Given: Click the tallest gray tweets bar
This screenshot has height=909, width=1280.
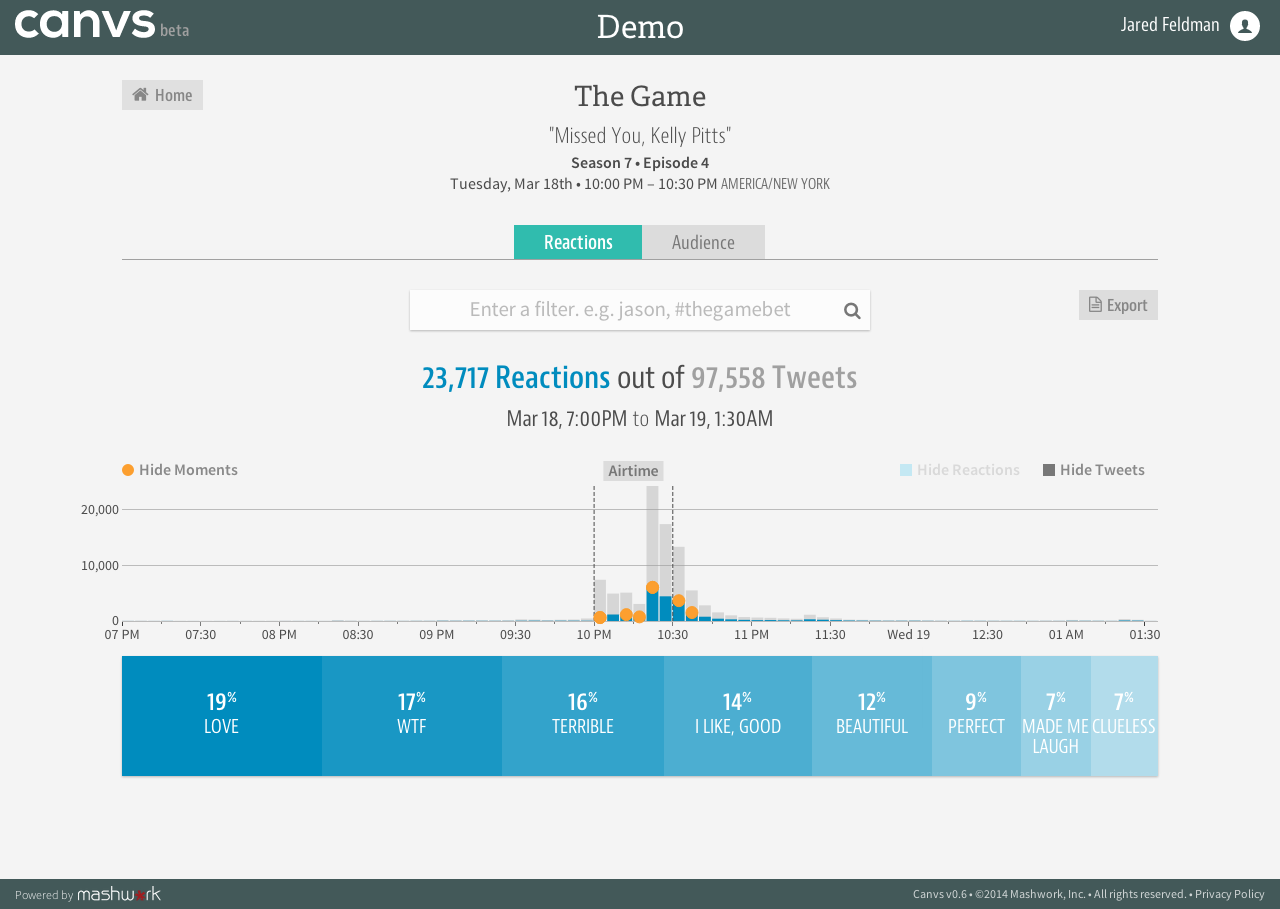Looking at the screenshot, I should coord(652,533).
